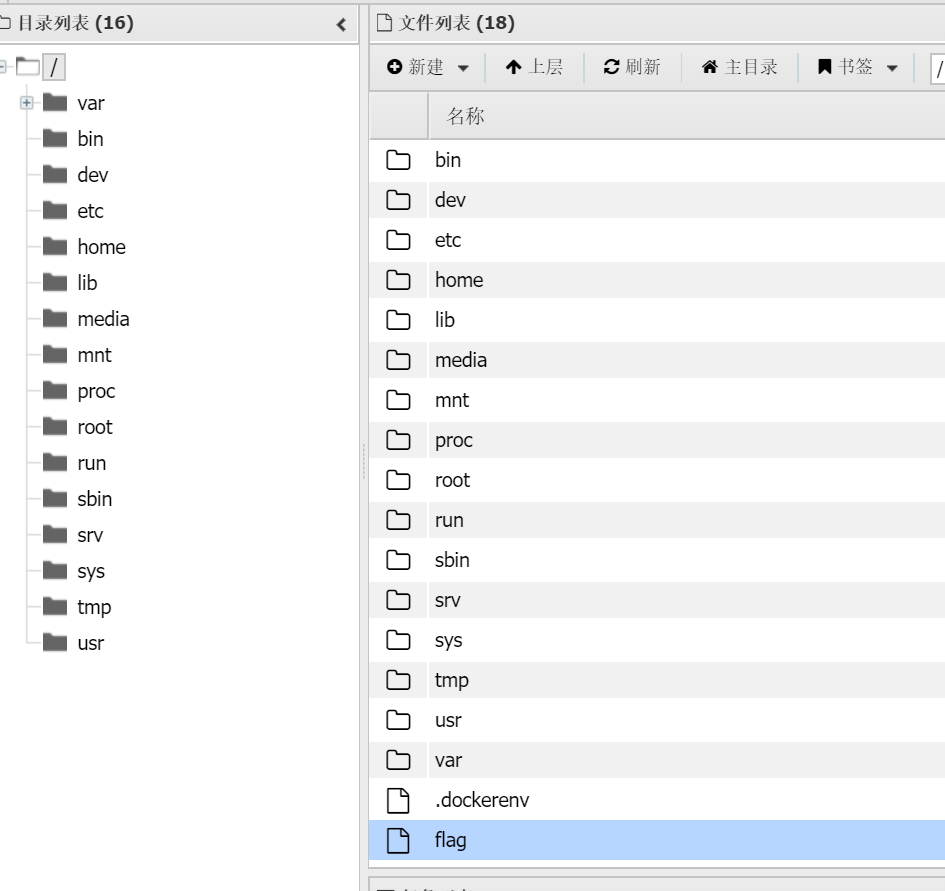
Task: Open the new item dropdown arrow
Action: [x=463, y=68]
